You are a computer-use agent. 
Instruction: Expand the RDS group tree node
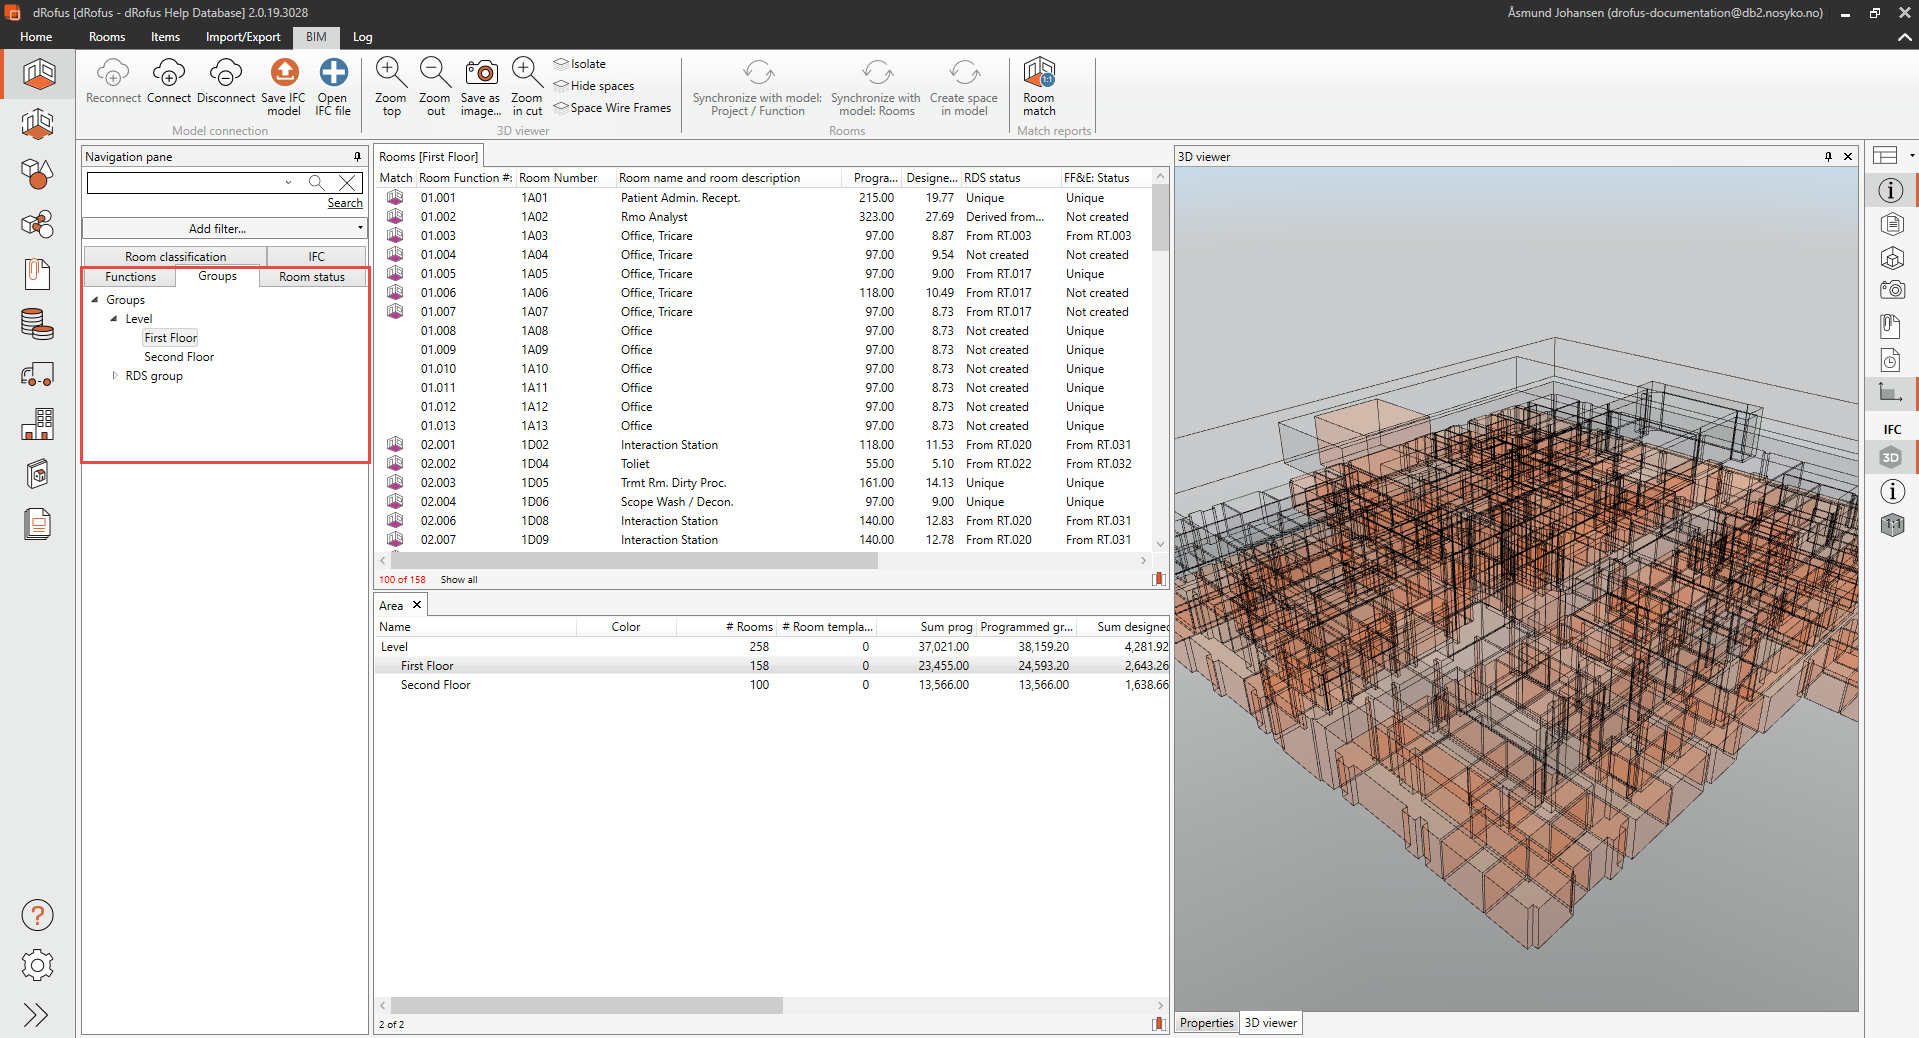click(115, 376)
